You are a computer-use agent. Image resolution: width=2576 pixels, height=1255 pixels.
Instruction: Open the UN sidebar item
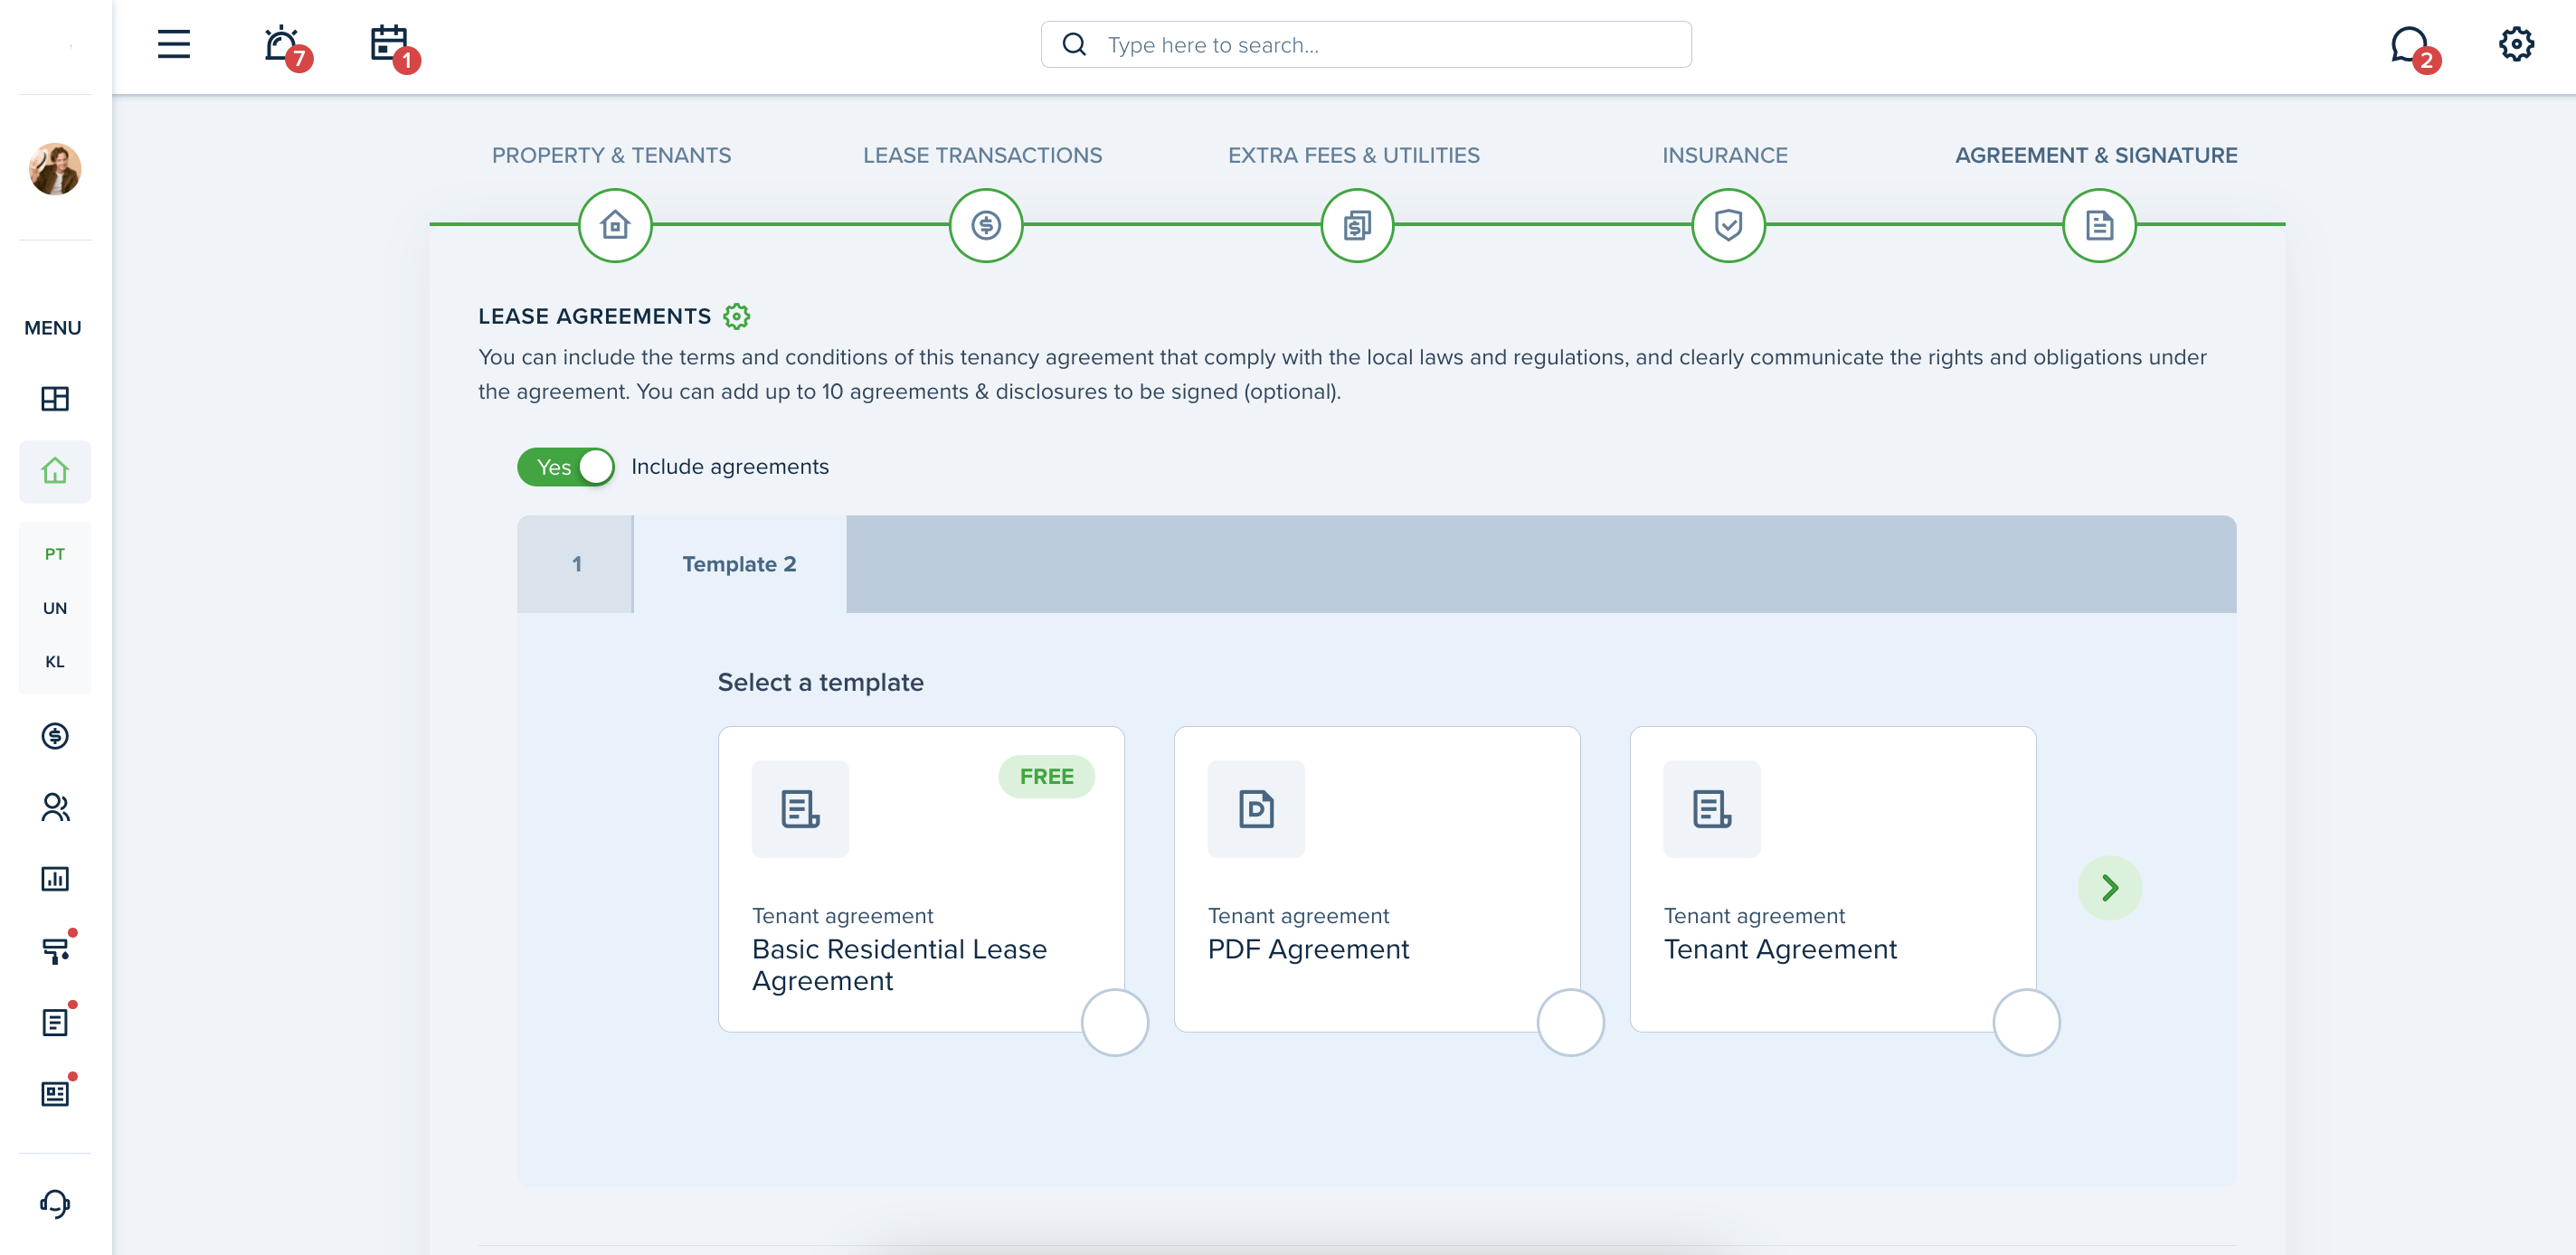click(x=55, y=608)
